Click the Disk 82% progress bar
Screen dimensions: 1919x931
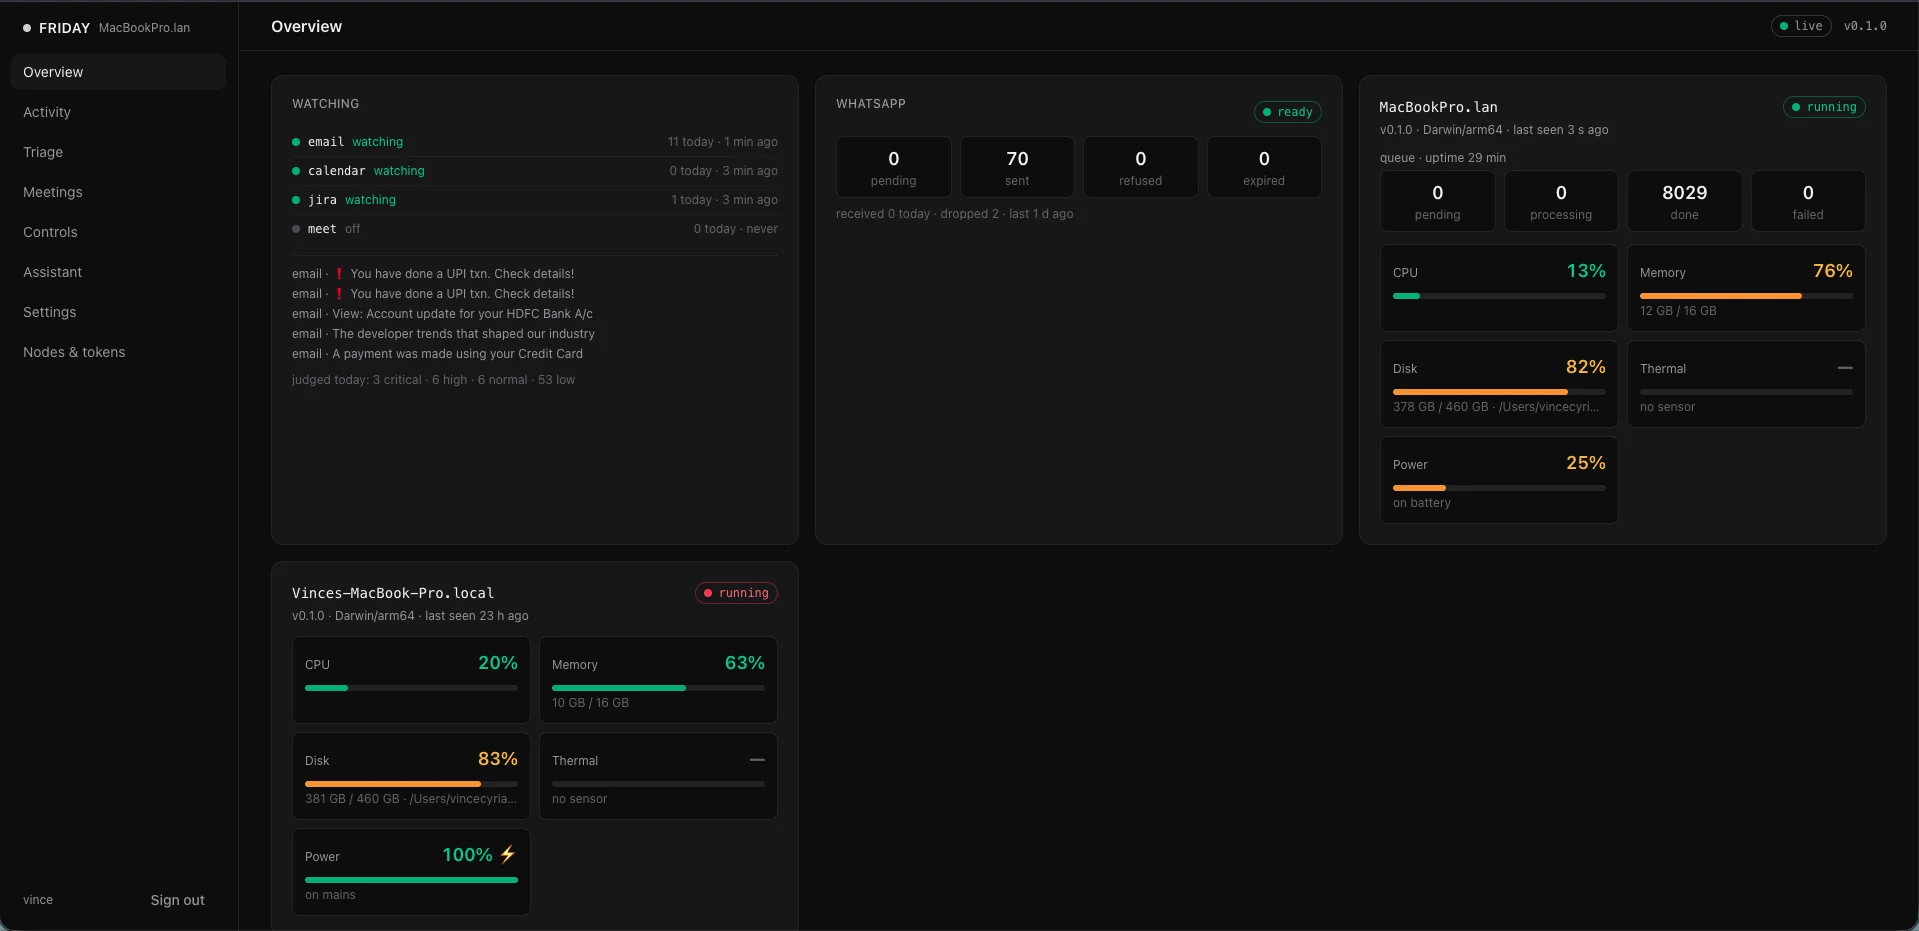coord(1499,392)
